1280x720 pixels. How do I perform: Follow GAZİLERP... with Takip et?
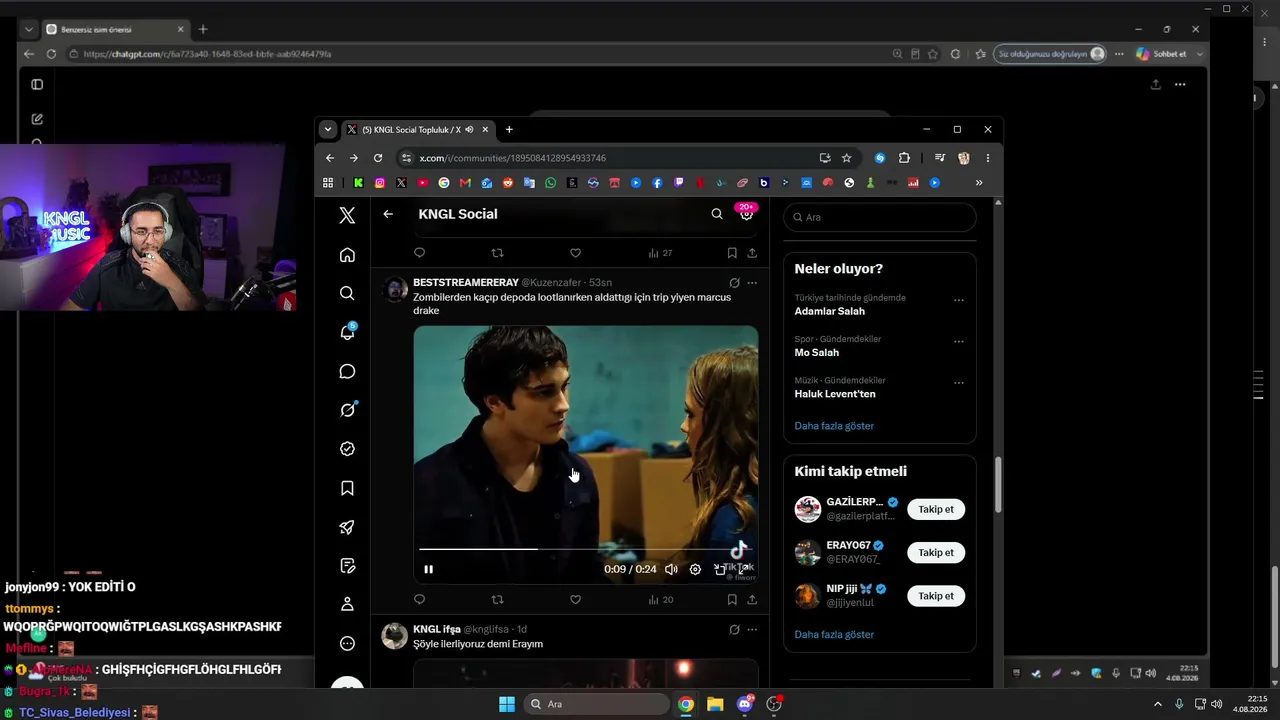pos(936,509)
